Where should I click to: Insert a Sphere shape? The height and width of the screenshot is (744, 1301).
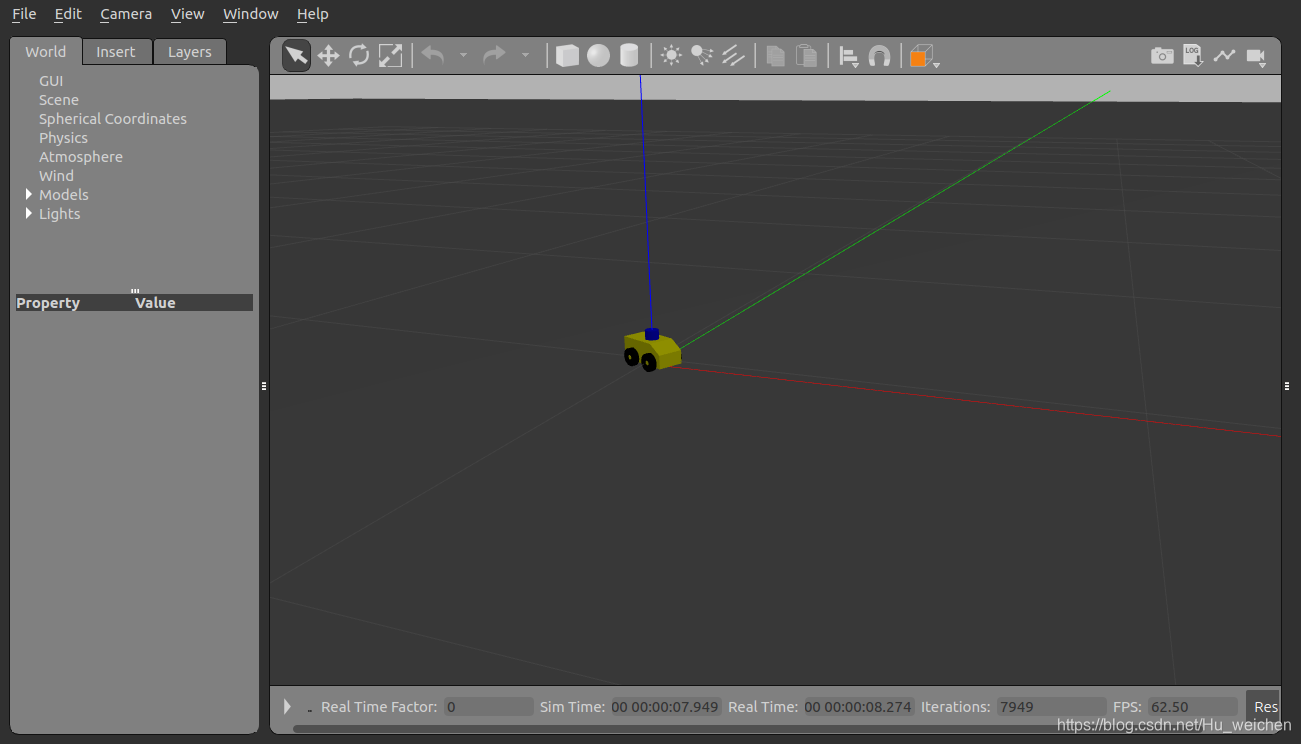598,56
